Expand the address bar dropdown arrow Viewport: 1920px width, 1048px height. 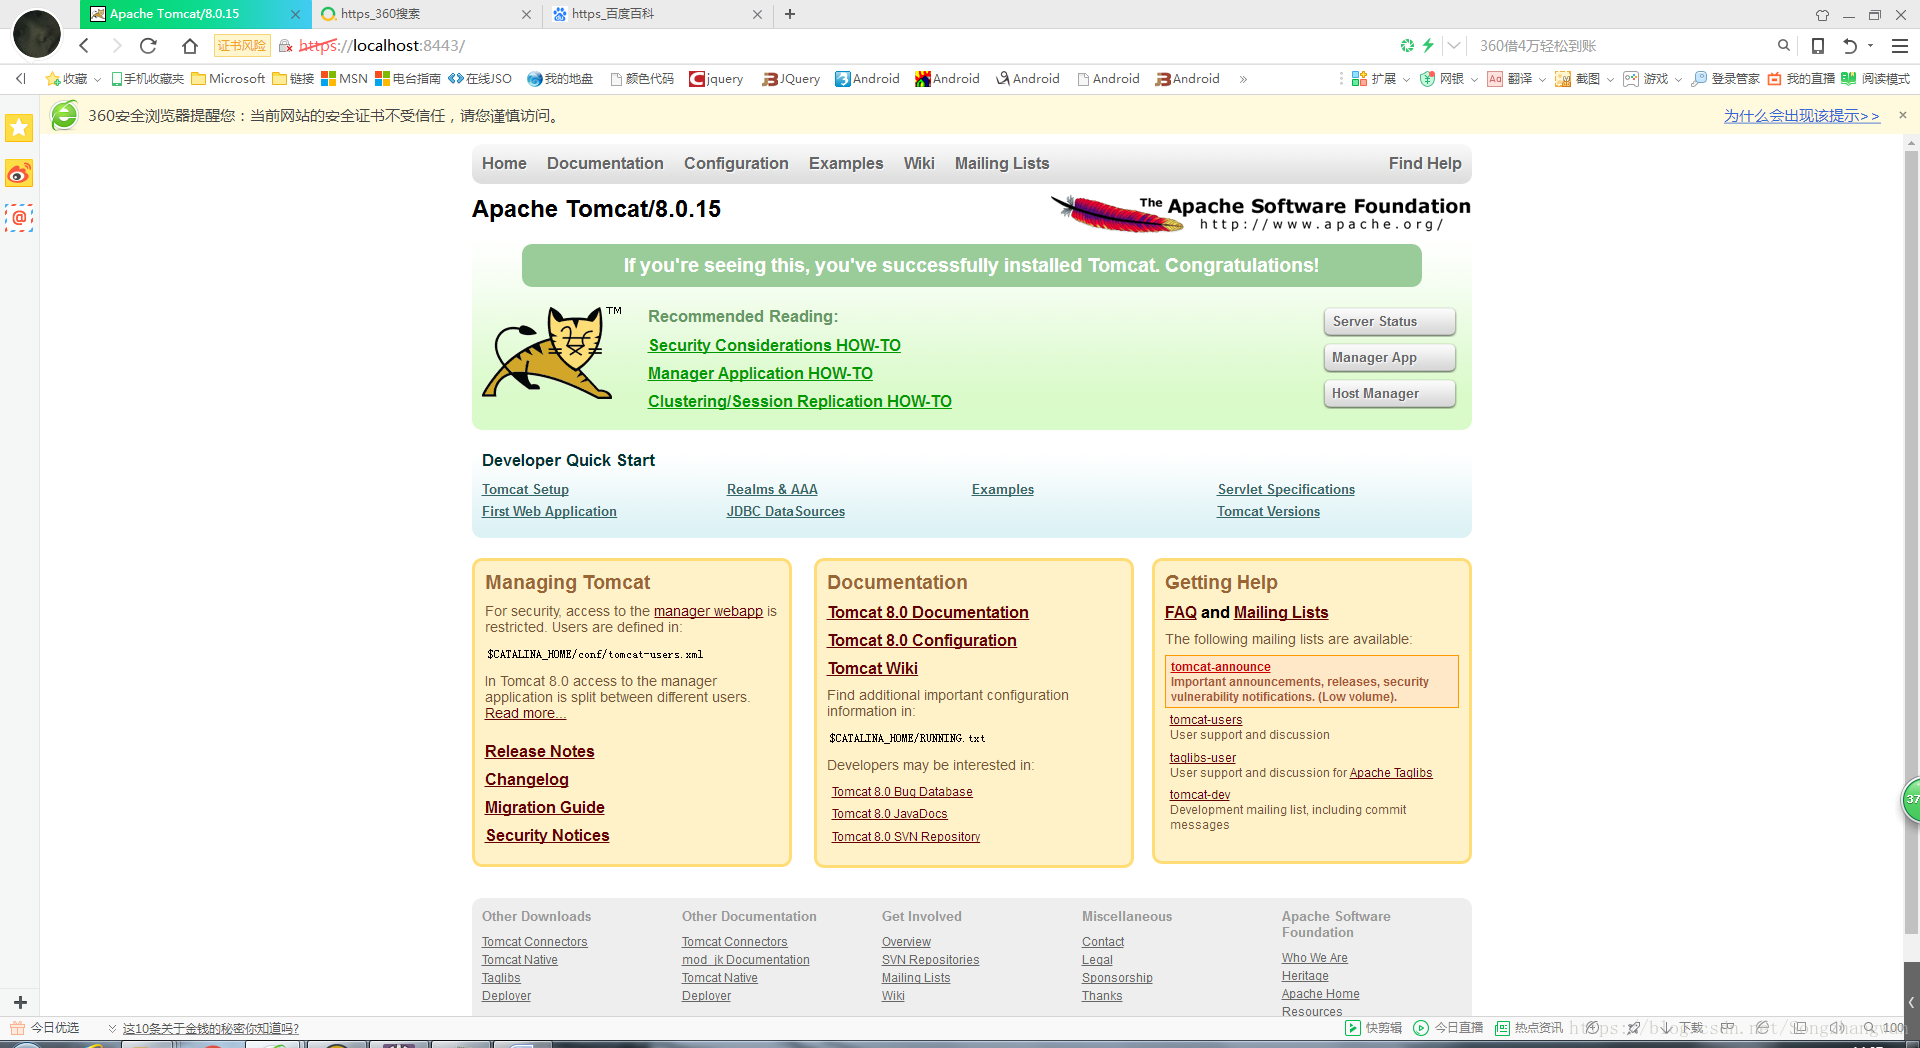[x=1454, y=45]
